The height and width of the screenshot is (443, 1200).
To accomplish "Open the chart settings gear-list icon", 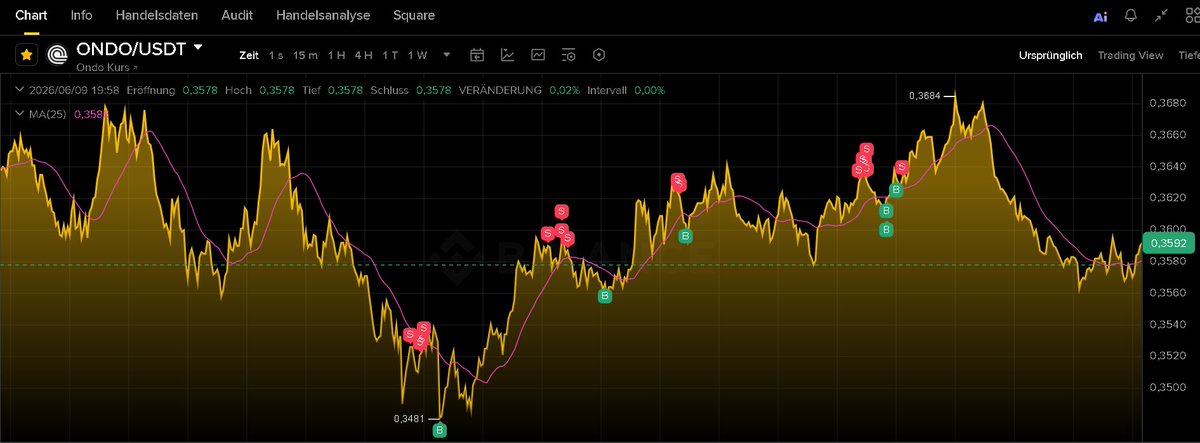I will (x=569, y=55).
